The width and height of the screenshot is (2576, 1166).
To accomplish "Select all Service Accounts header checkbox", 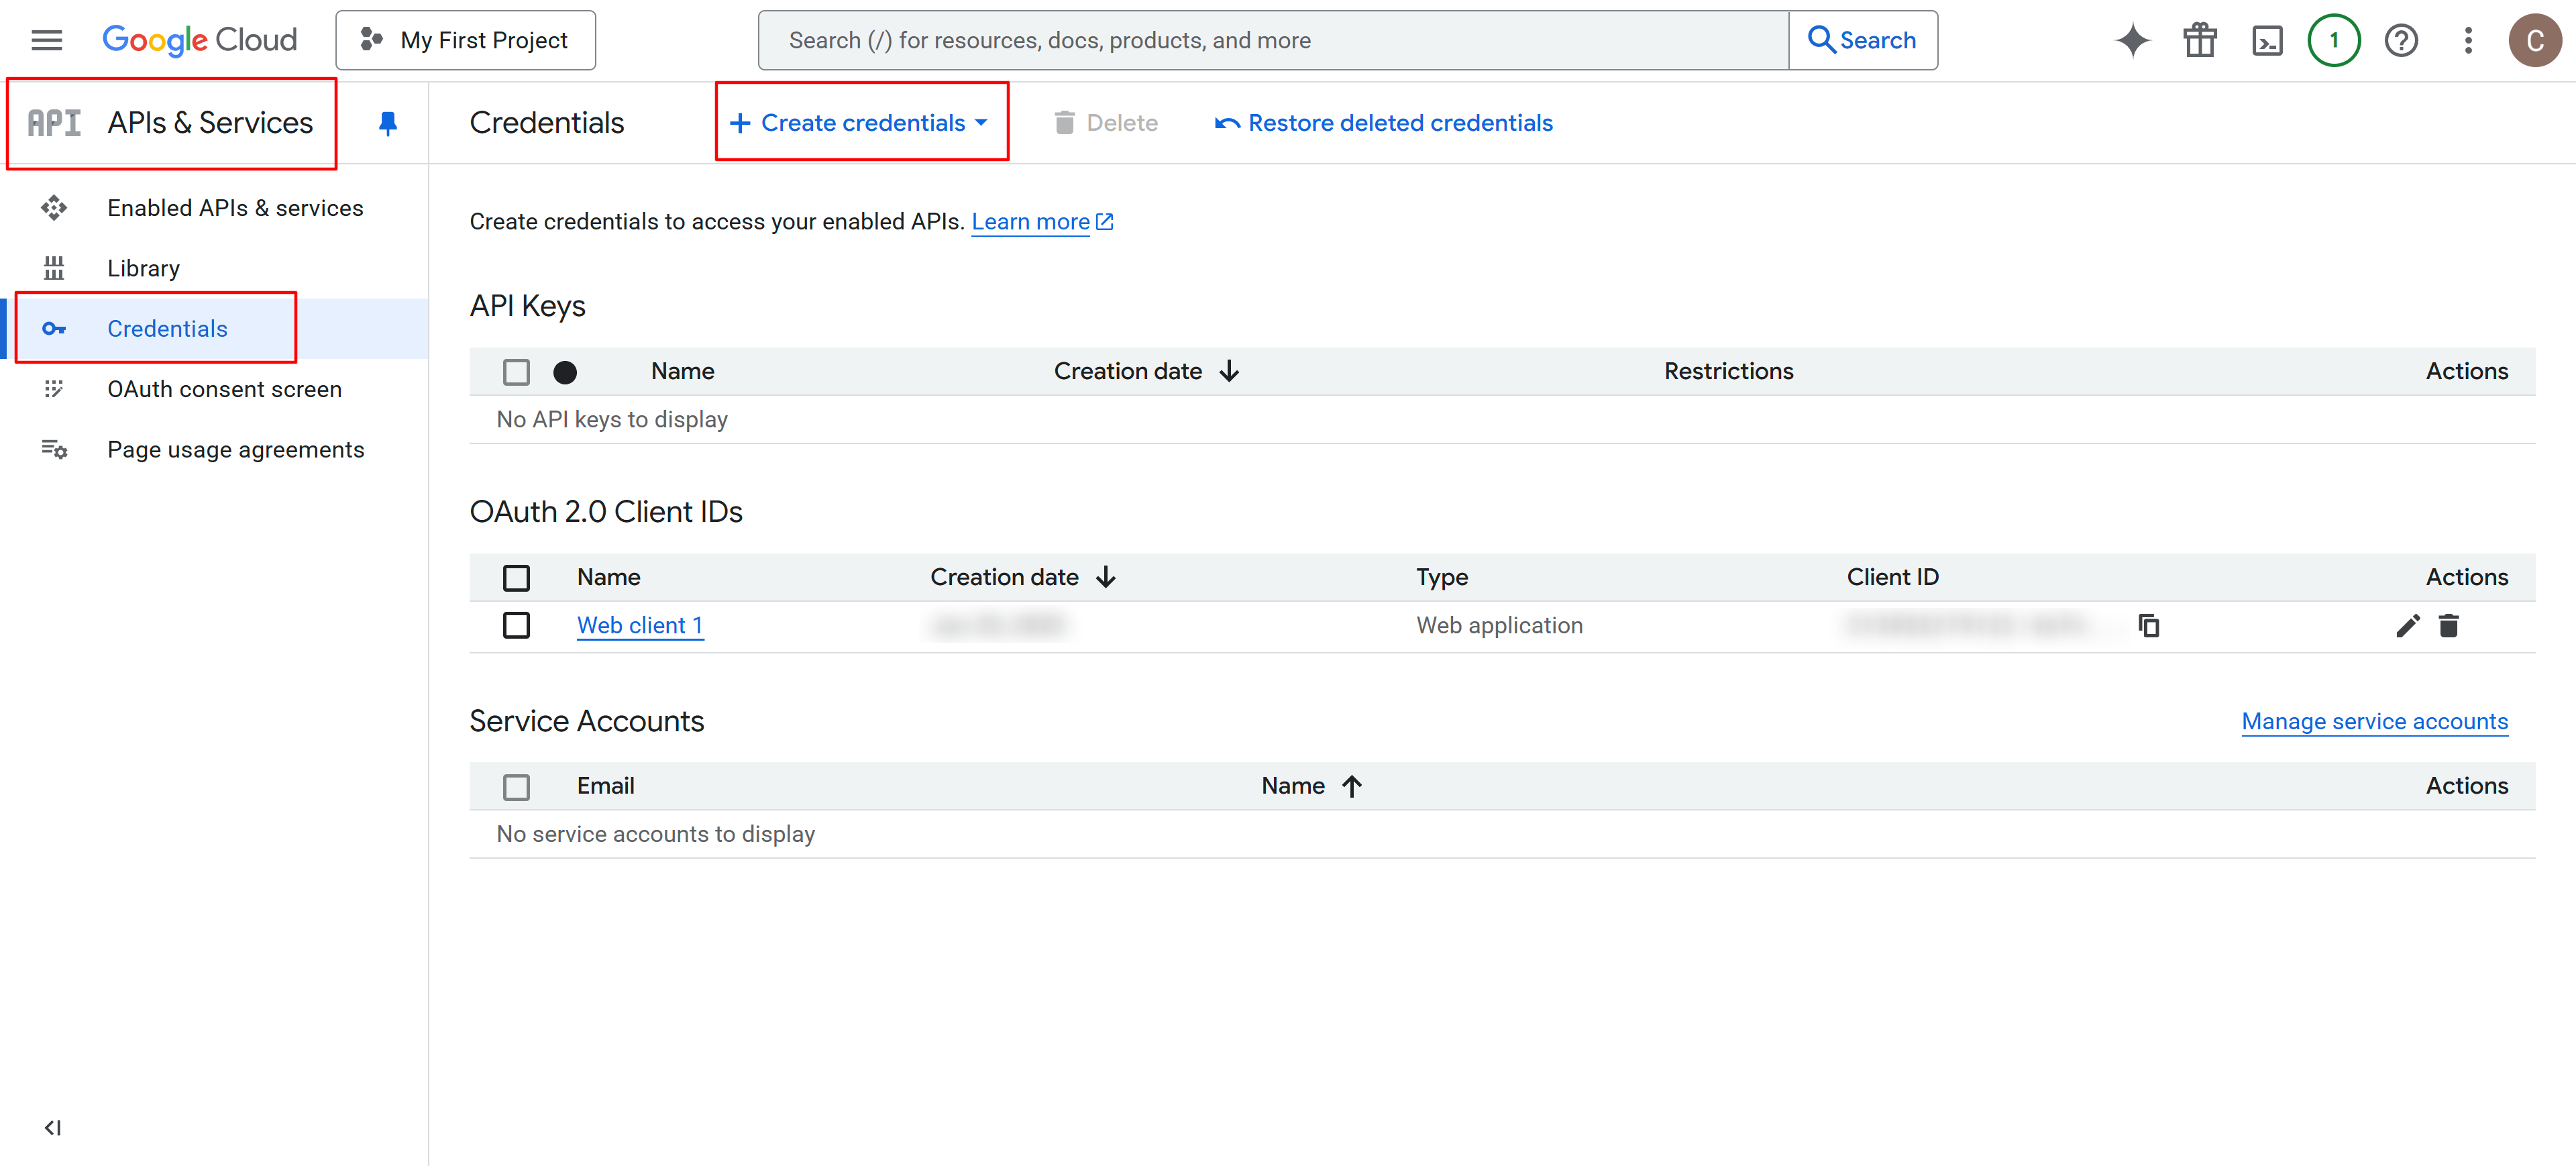I will pos(516,787).
